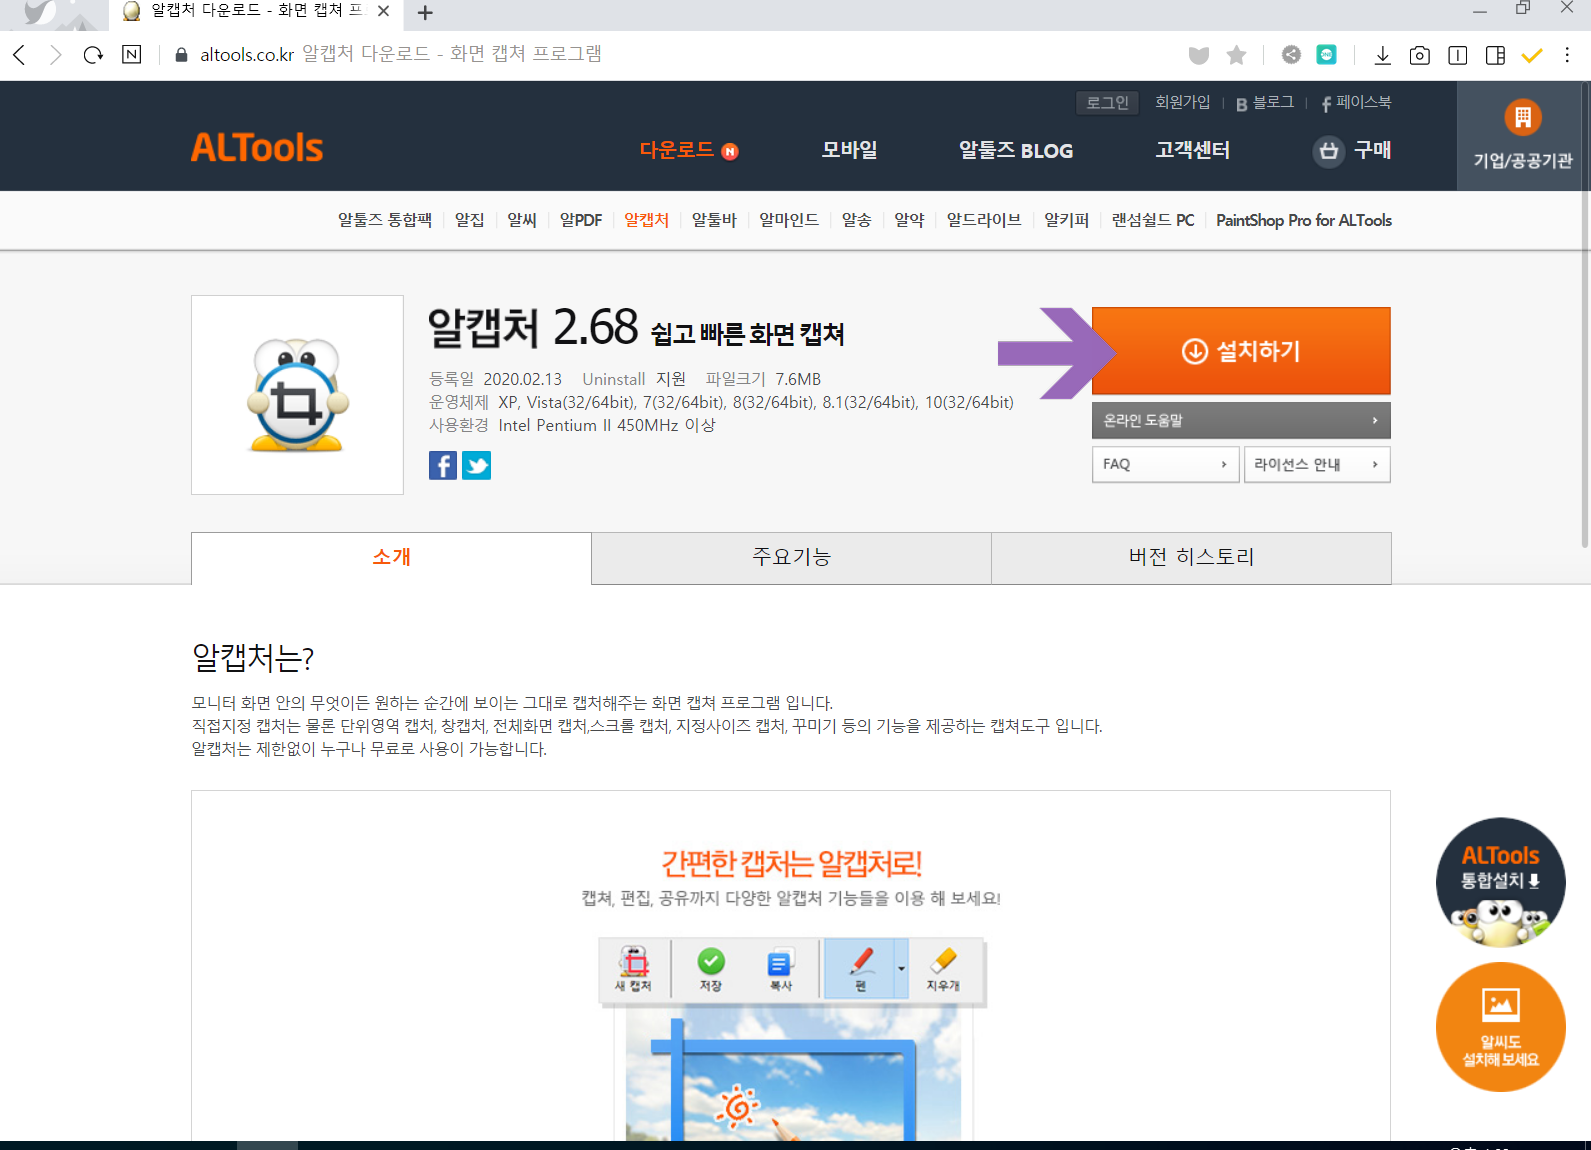Click the reader mode icon
Image resolution: width=1591 pixels, height=1150 pixels.
click(x=1458, y=55)
